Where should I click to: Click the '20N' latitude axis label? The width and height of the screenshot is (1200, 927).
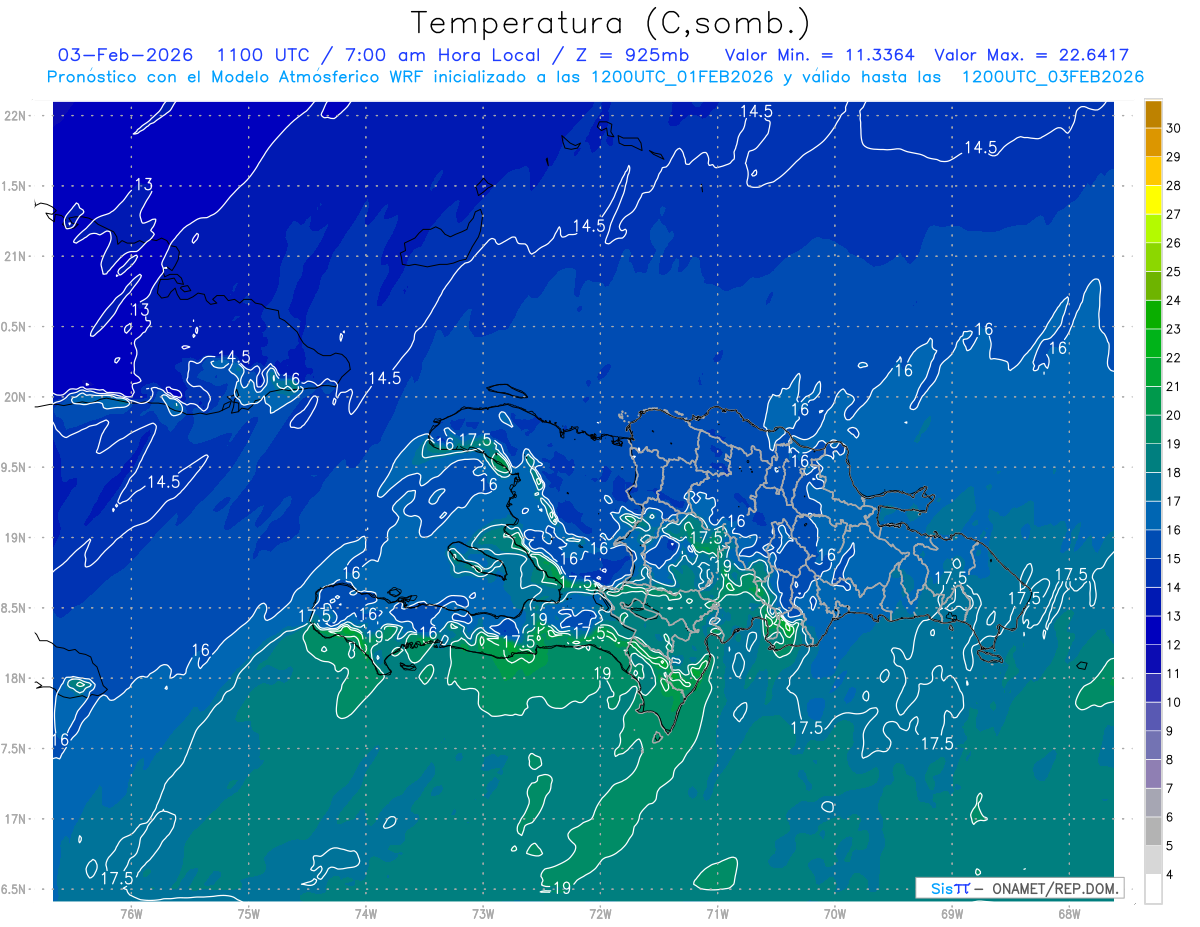16,397
